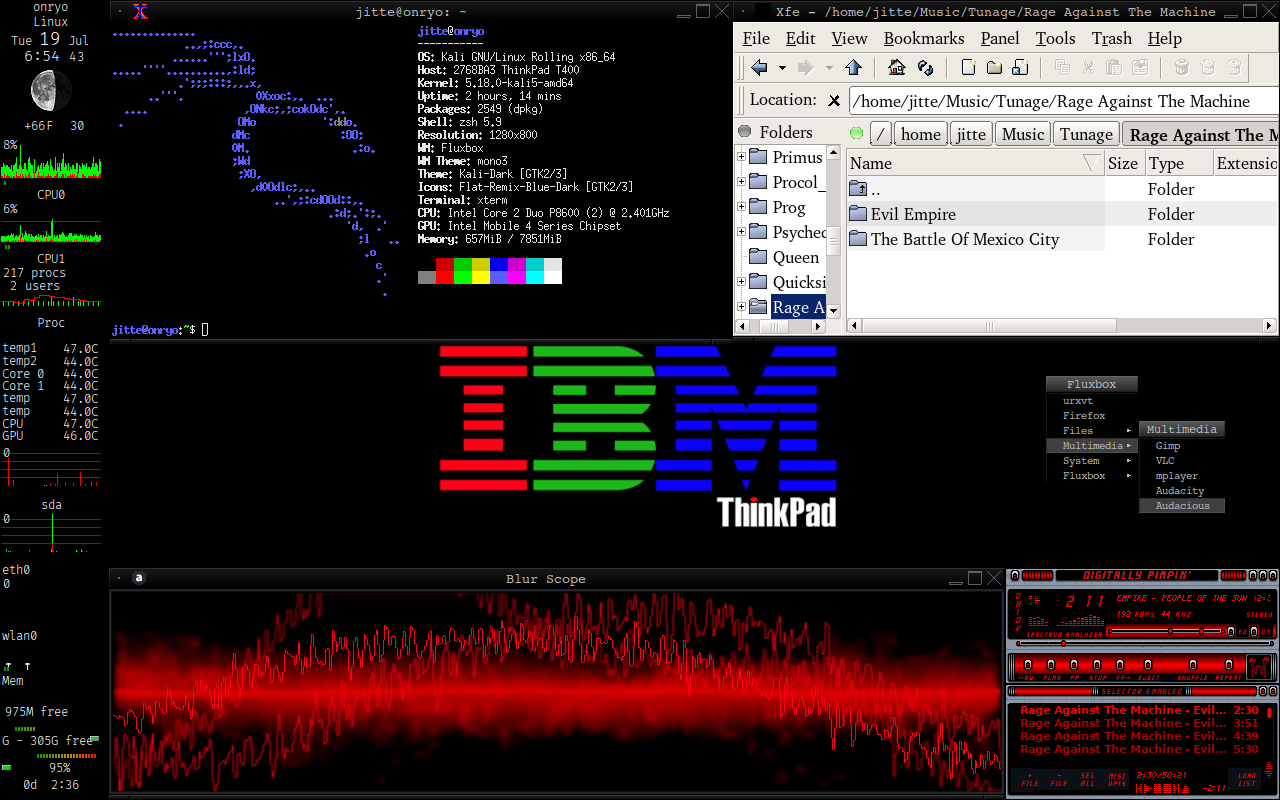Screen dimensions: 1280x800
Task: Open the System submenu in Fluxbox menu
Action: (1092, 461)
